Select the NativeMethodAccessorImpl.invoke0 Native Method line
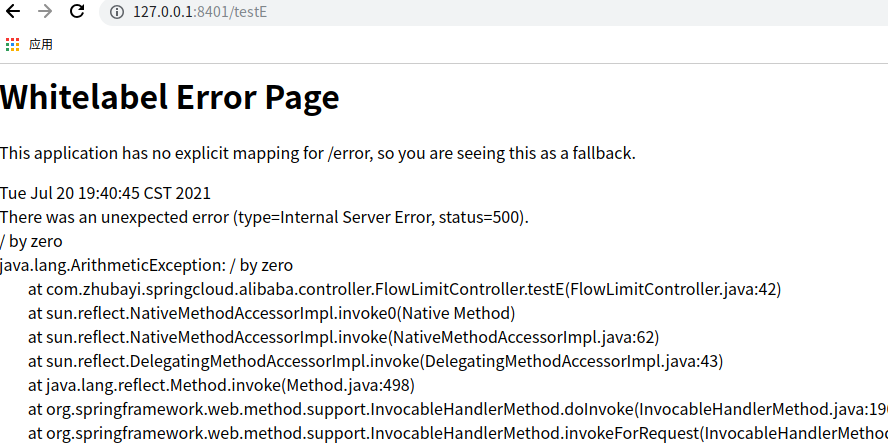The height and width of the screenshot is (446, 888). coord(272,313)
